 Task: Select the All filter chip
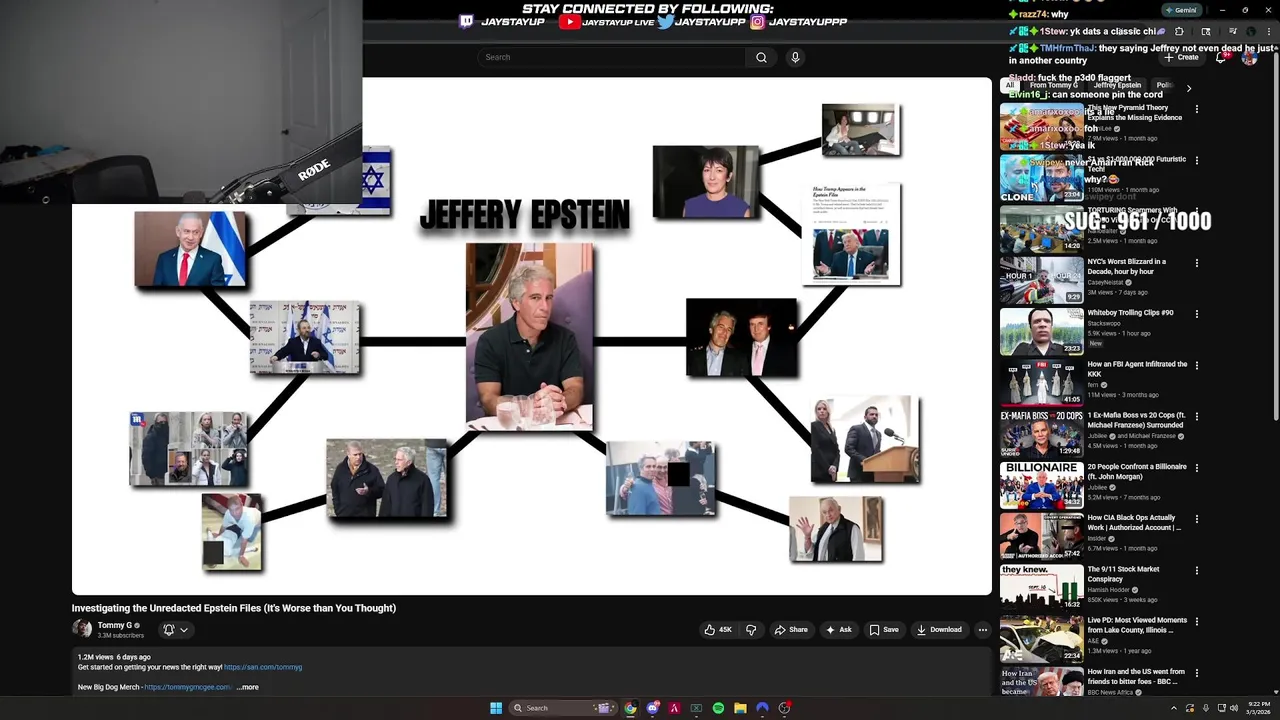1010,86
